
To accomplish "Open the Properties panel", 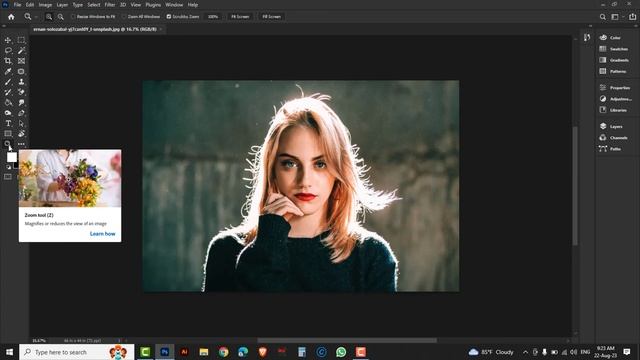I will pyautogui.click(x=616, y=88).
